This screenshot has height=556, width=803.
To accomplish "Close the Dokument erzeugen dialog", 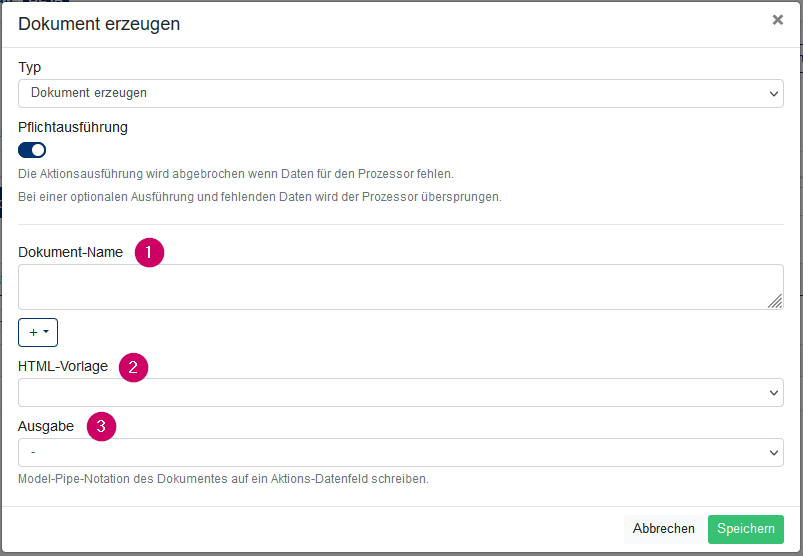I will coord(777,20).
